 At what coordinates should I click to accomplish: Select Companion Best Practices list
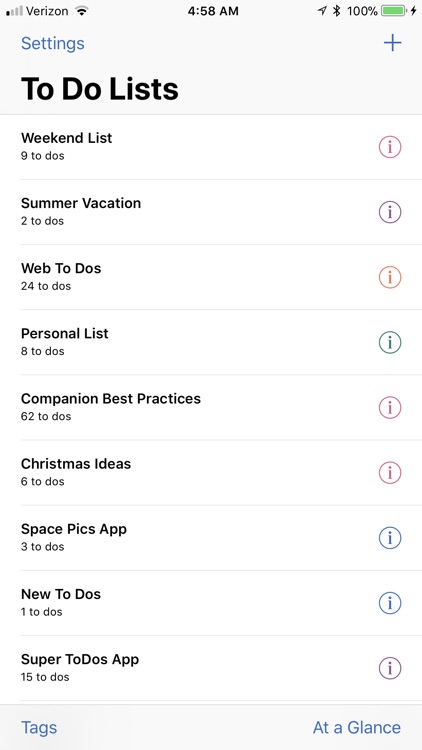[x=211, y=408]
